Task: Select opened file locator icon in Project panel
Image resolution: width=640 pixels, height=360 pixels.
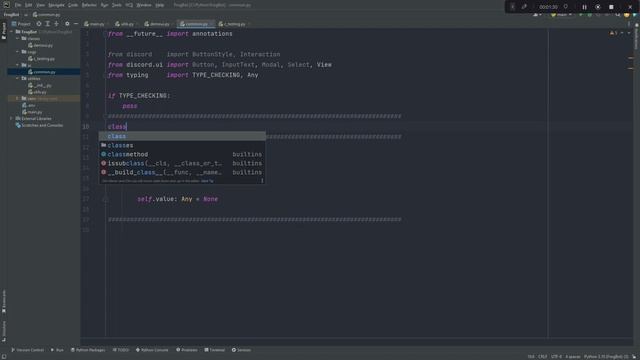Action: coord(39,24)
